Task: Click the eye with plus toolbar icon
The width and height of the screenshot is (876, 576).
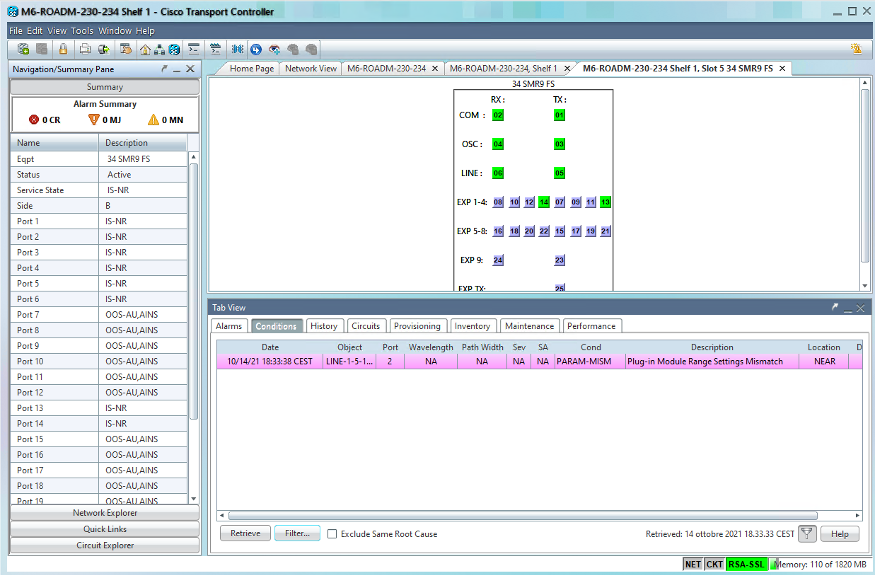Action: click(274, 49)
